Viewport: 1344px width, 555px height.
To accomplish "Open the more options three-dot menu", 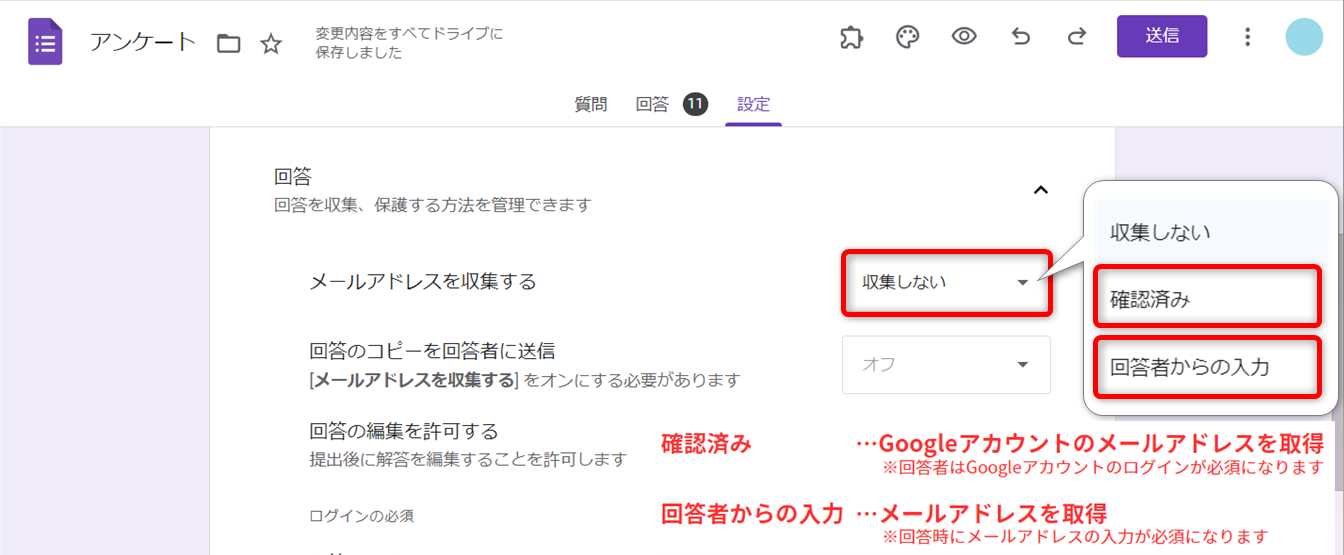I will pos(1247,37).
